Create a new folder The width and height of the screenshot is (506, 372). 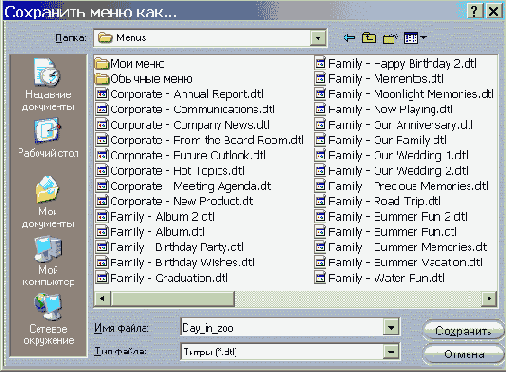tap(390, 38)
